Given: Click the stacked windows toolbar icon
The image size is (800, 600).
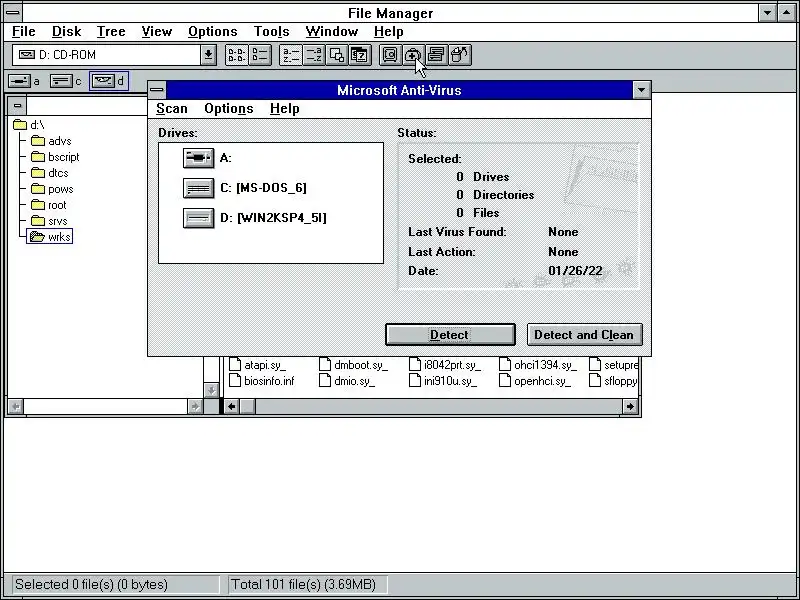Looking at the screenshot, I should (436, 55).
